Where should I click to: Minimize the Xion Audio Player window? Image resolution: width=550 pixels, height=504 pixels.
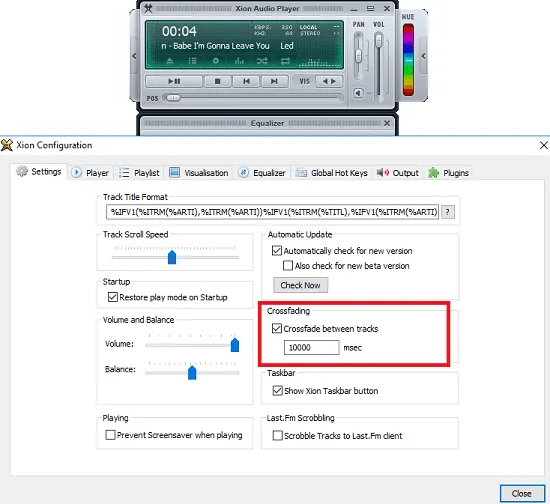click(354, 8)
